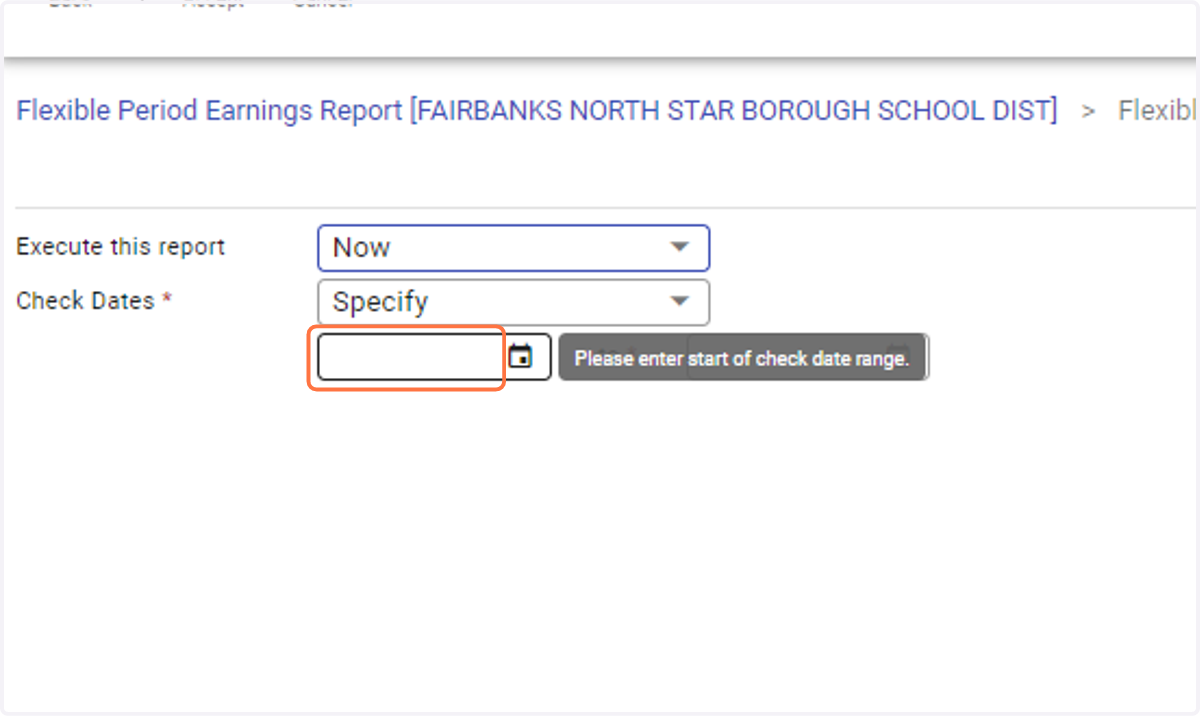Click the check date range tooltip
This screenshot has width=1200, height=716.
[x=741, y=358]
